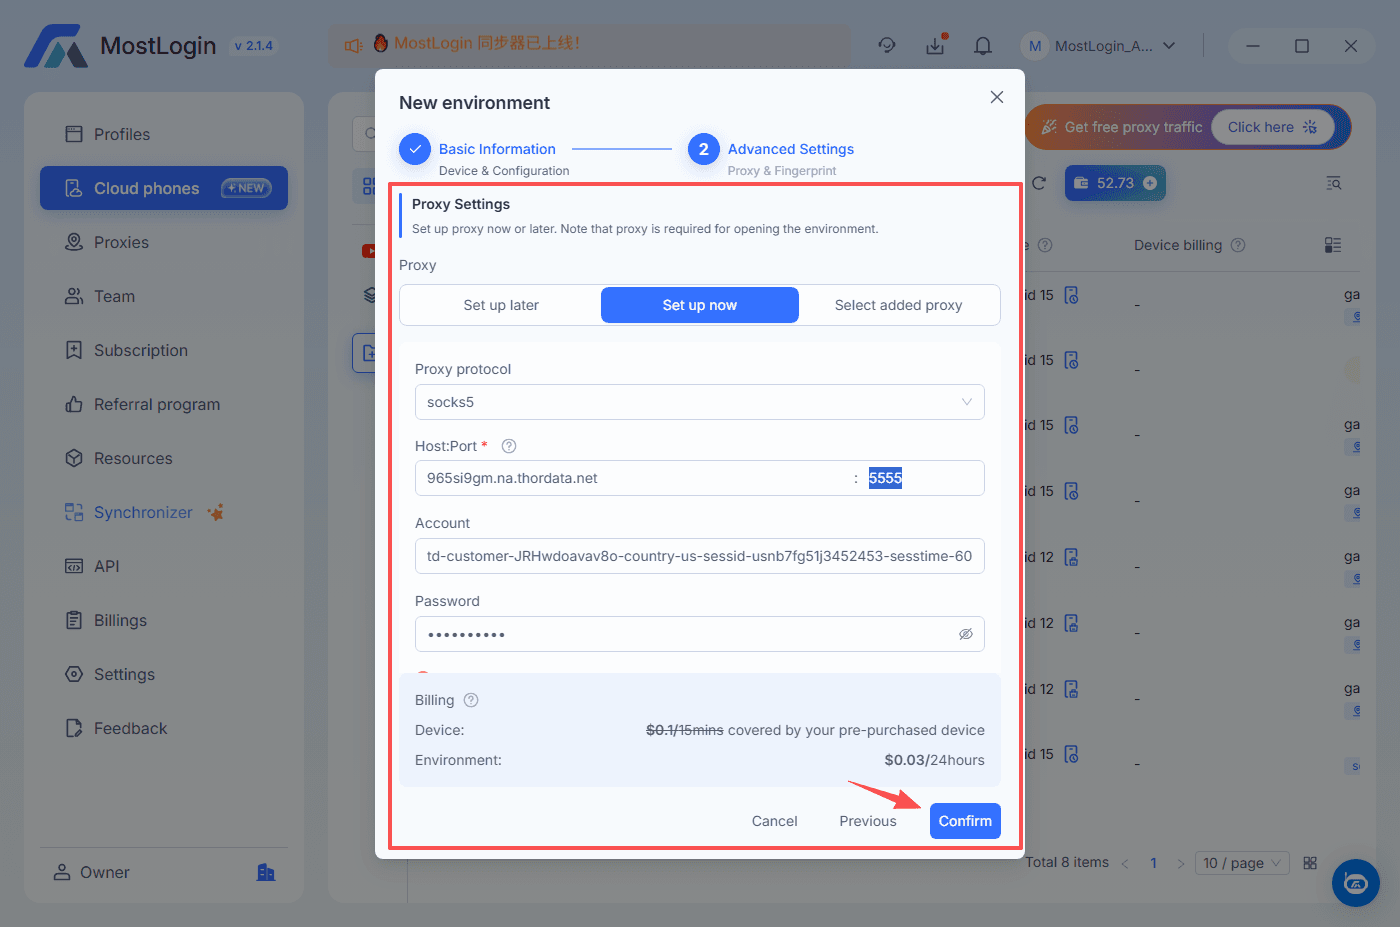Close the New environment dialog
The width and height of the screenshot is (1400, 927).
point(997,97)
